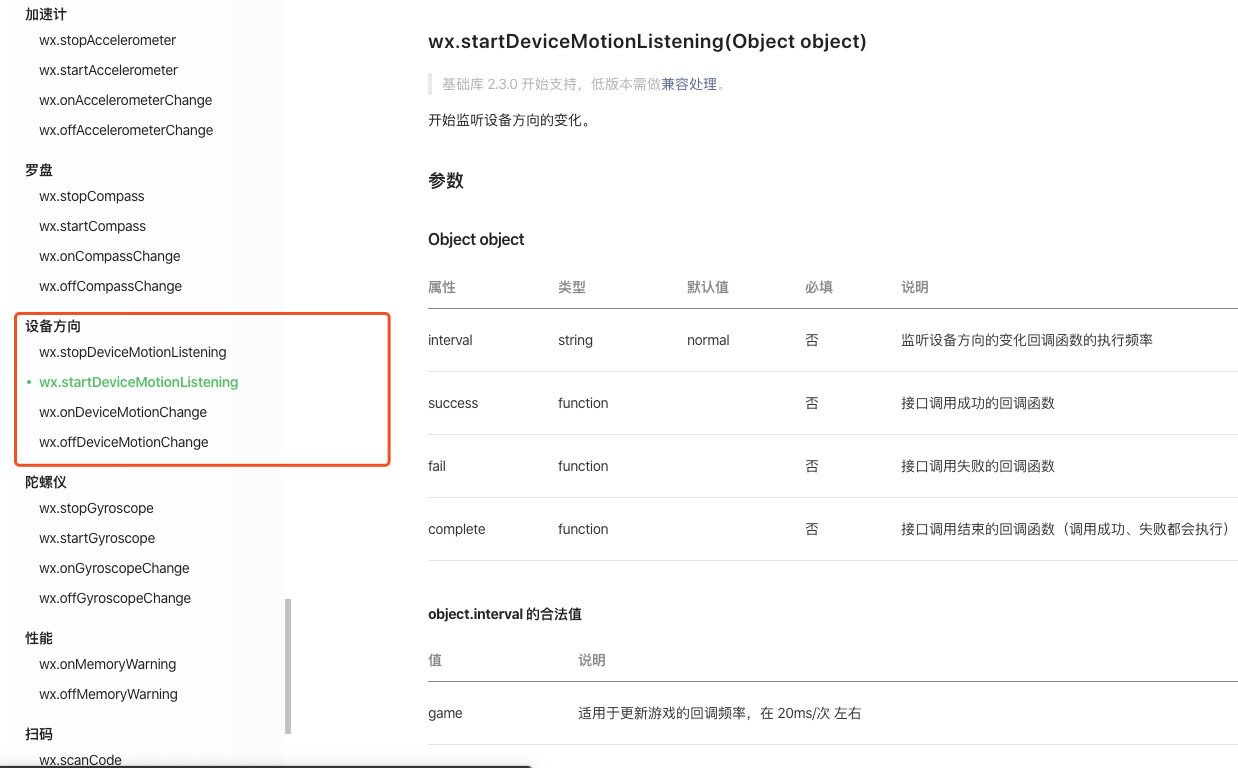Open wx.onCompassChange documentation
The height and width of the screenshot is (768, 1238).
point(109,256)
